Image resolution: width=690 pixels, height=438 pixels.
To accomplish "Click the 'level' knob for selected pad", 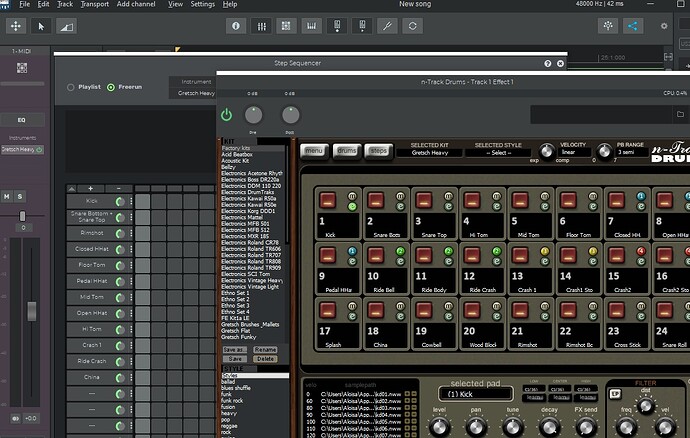I will pos(439,427).
